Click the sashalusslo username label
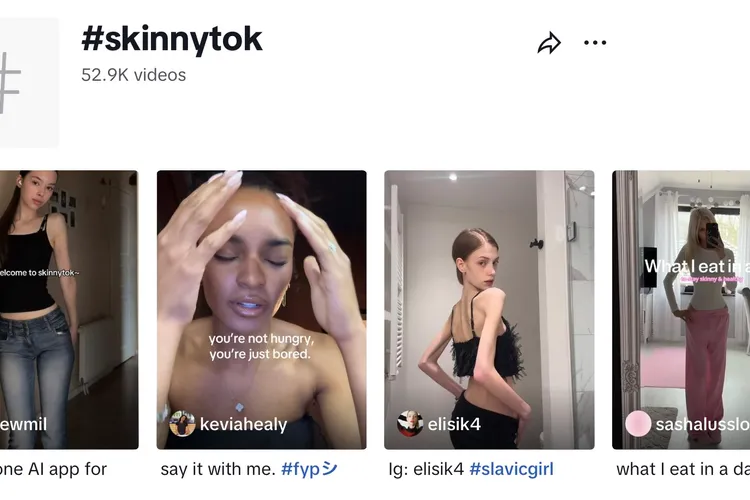 click(702, 425)
